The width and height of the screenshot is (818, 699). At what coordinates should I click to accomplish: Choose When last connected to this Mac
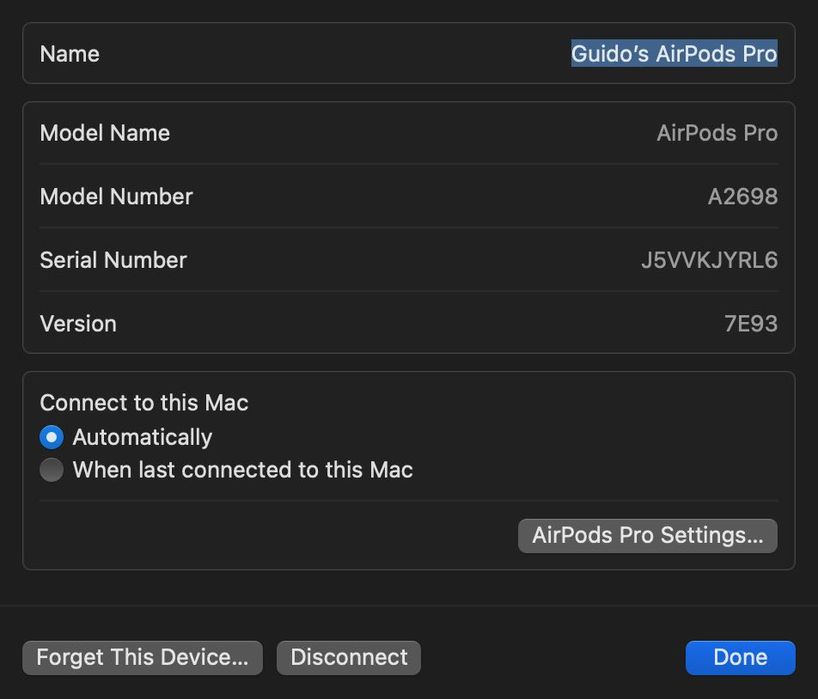click(52, 470)
